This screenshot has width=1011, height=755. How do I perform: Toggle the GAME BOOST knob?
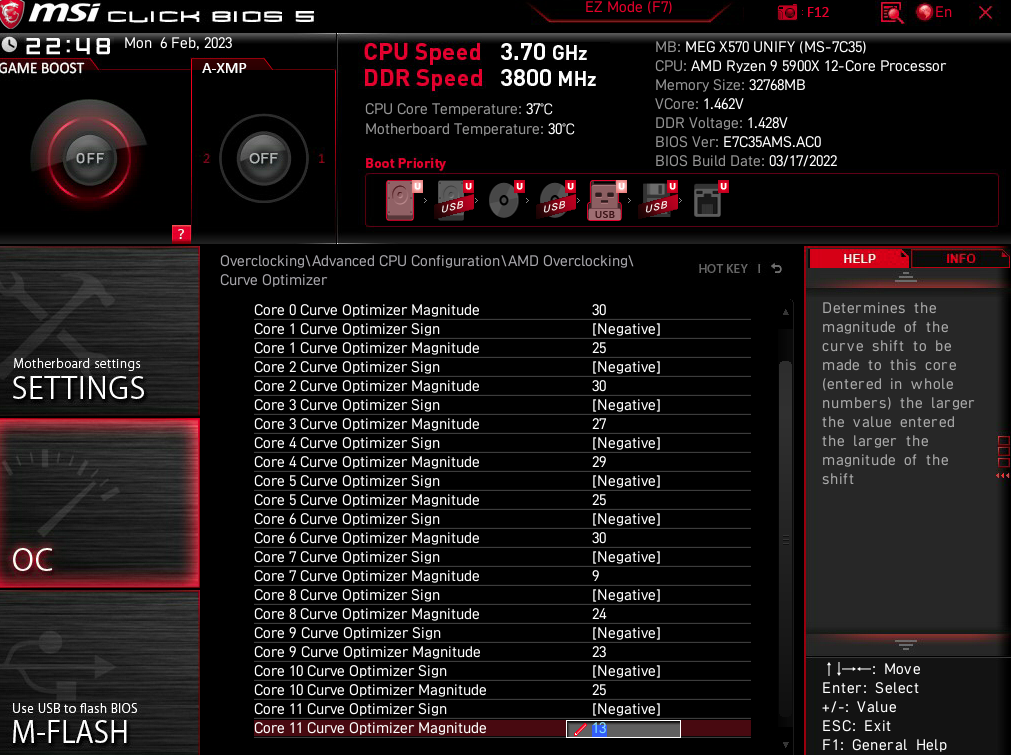tap(90, 158)
